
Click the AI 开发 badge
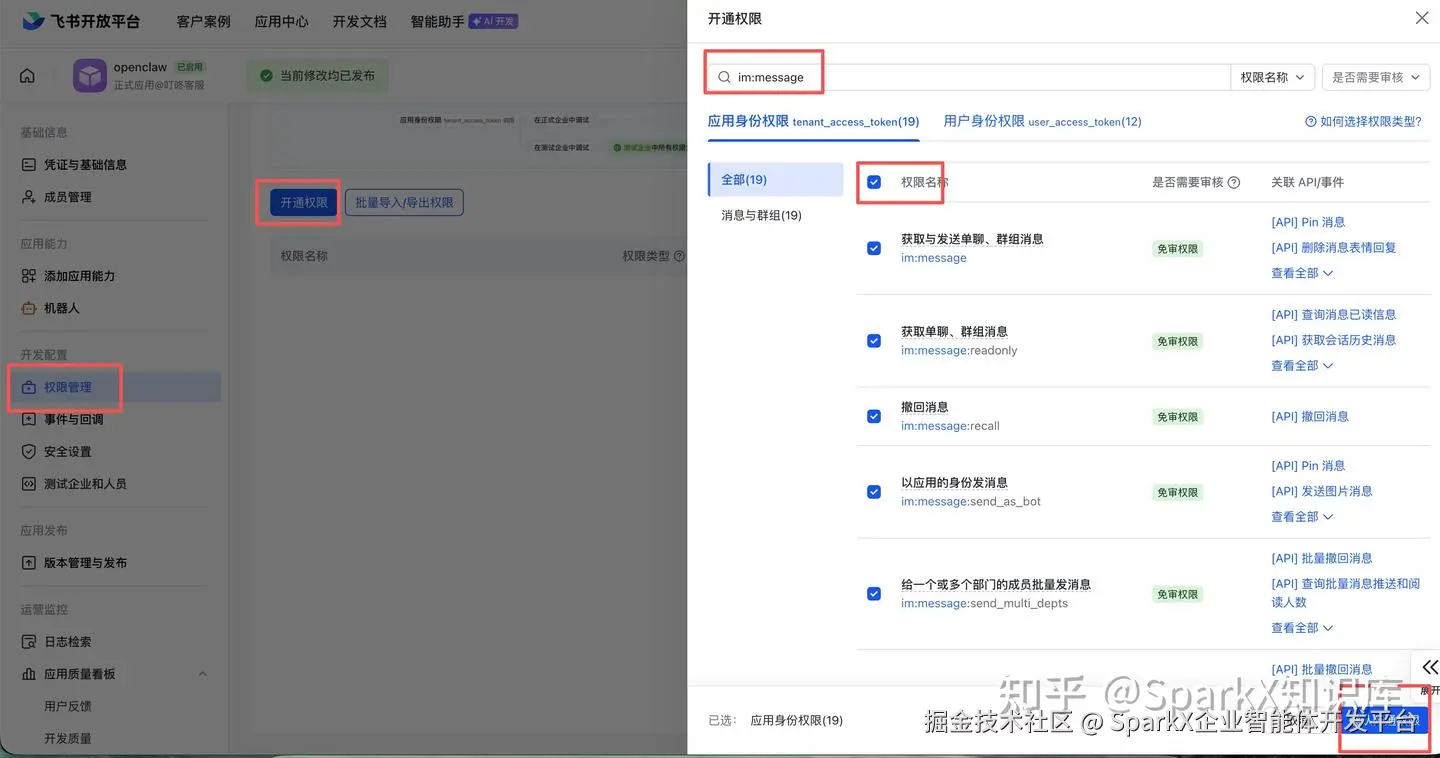coord(493,21)
